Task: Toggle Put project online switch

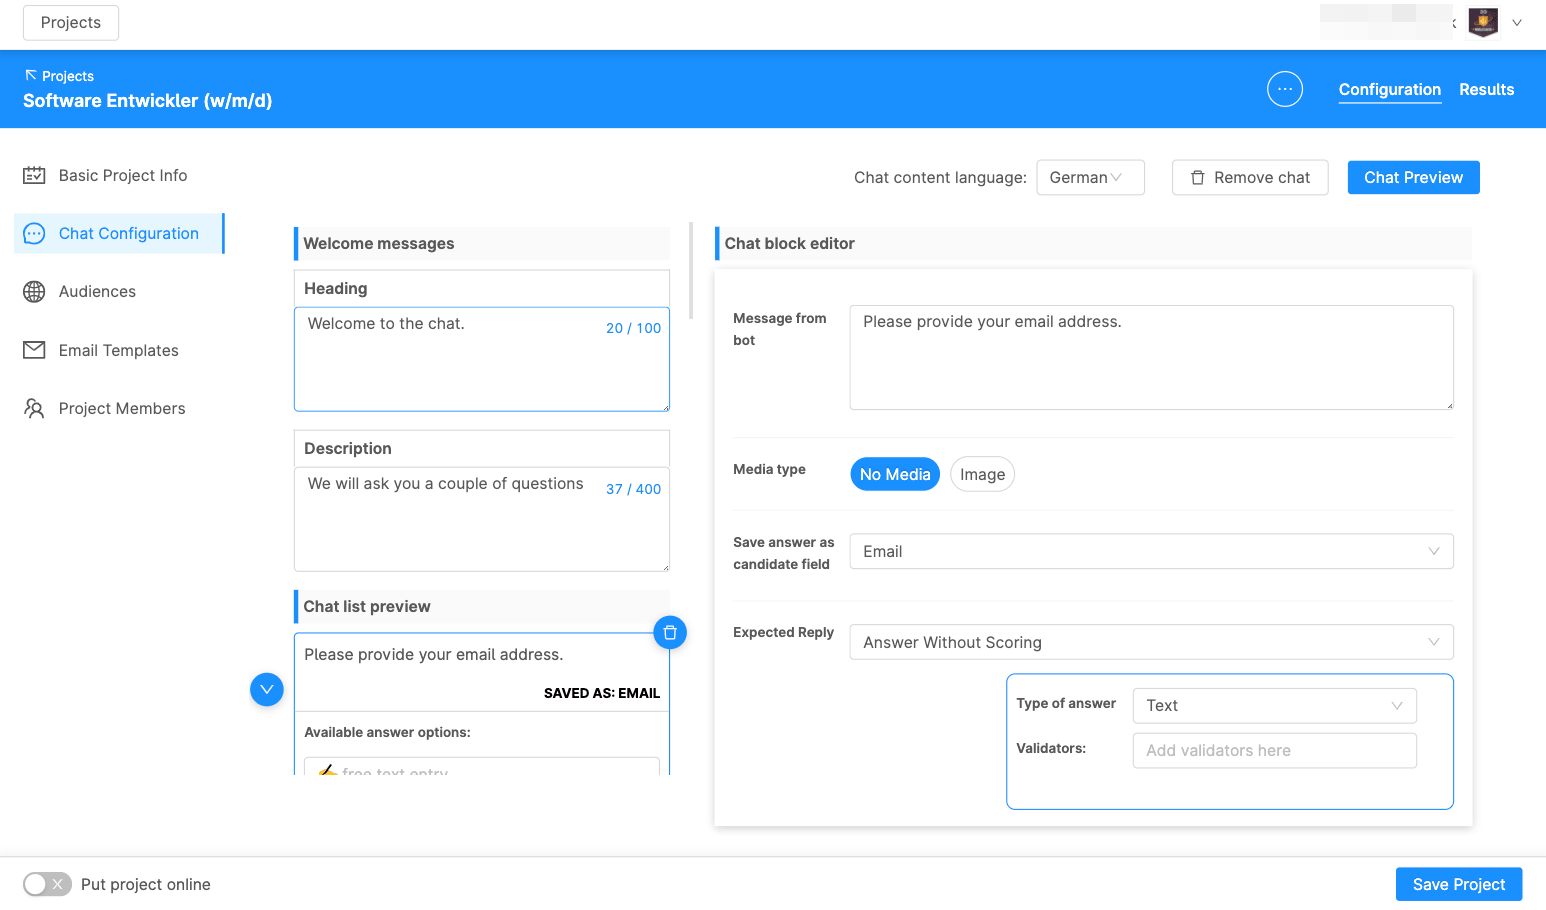Action: (47, 884)
